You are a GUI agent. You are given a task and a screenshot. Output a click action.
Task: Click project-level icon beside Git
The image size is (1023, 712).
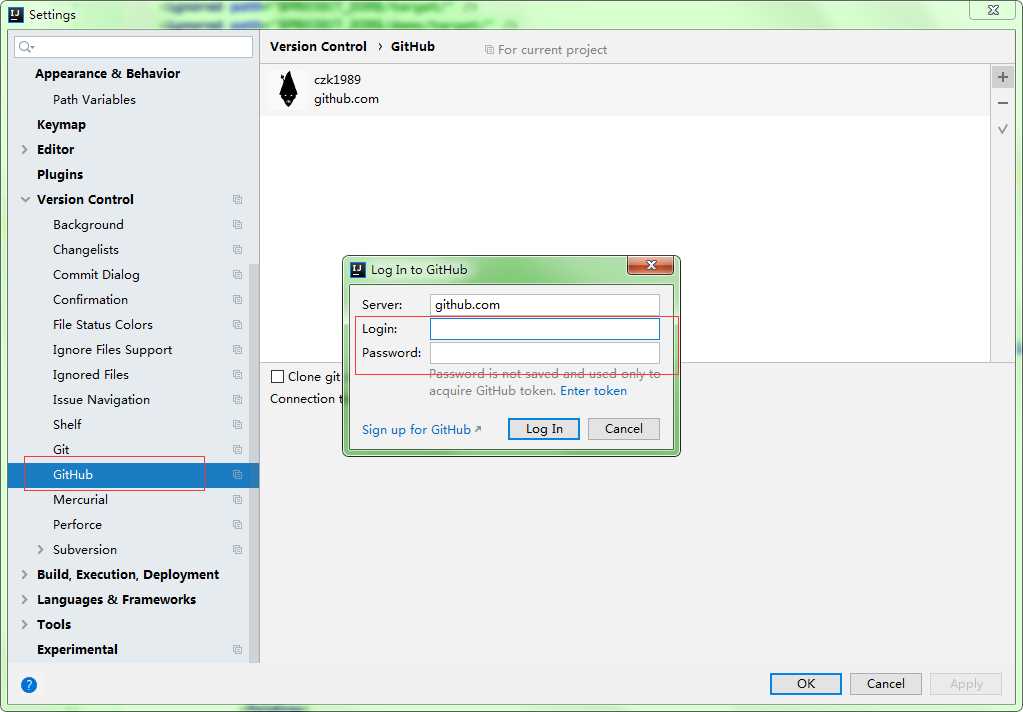tap(237, 450)
